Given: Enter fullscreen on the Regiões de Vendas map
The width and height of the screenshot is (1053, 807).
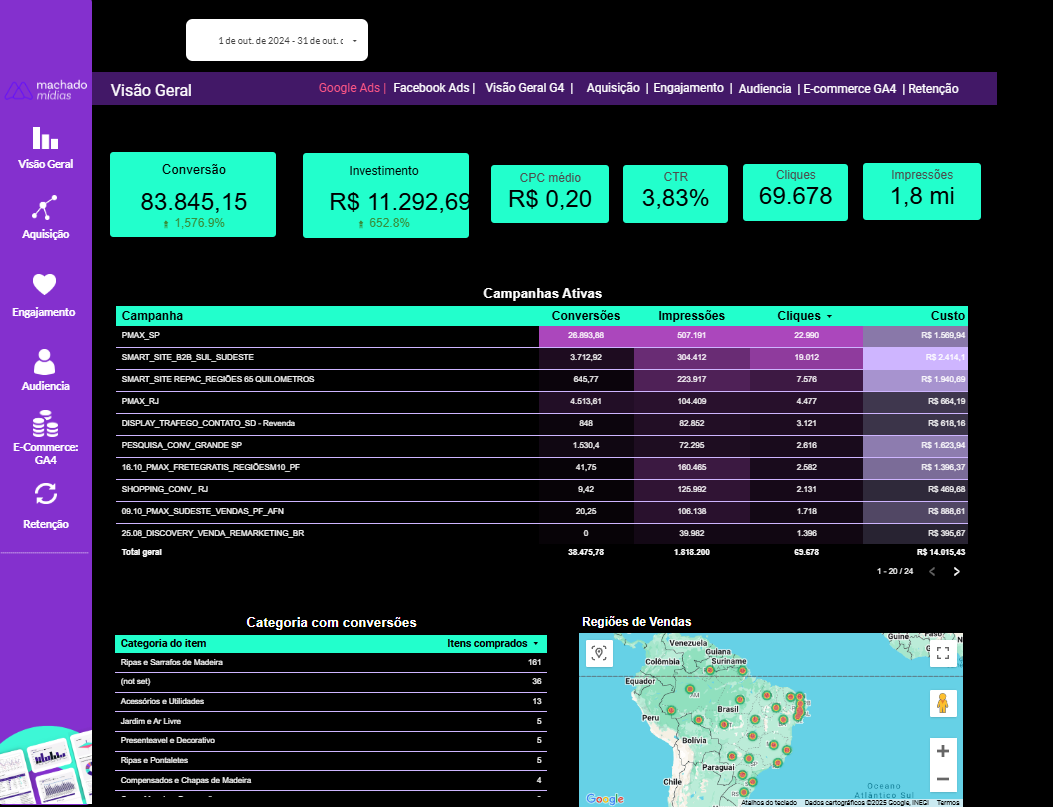Looking at the screenshot, I should [x=942, y=653].
